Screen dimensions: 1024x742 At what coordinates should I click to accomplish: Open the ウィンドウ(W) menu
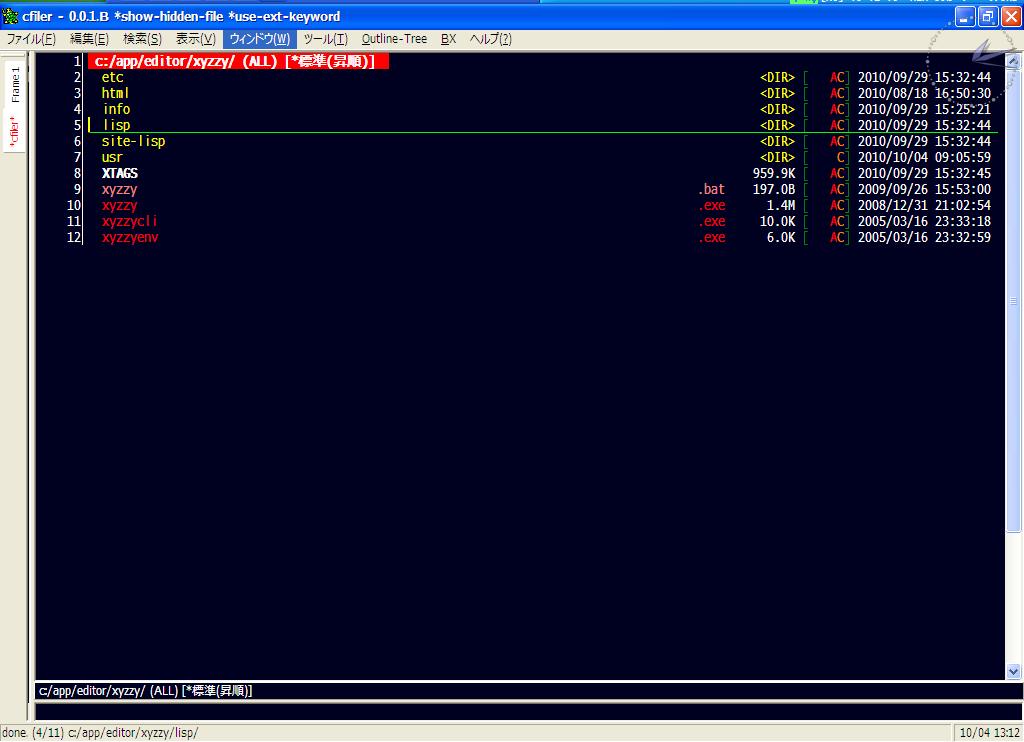point(260,39)
